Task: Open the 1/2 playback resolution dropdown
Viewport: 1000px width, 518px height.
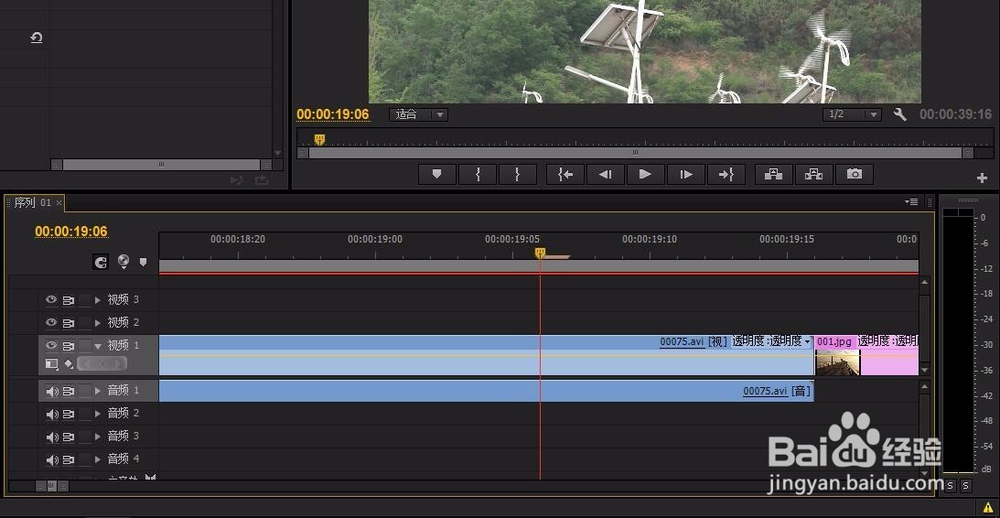Action: coord(851,115)
